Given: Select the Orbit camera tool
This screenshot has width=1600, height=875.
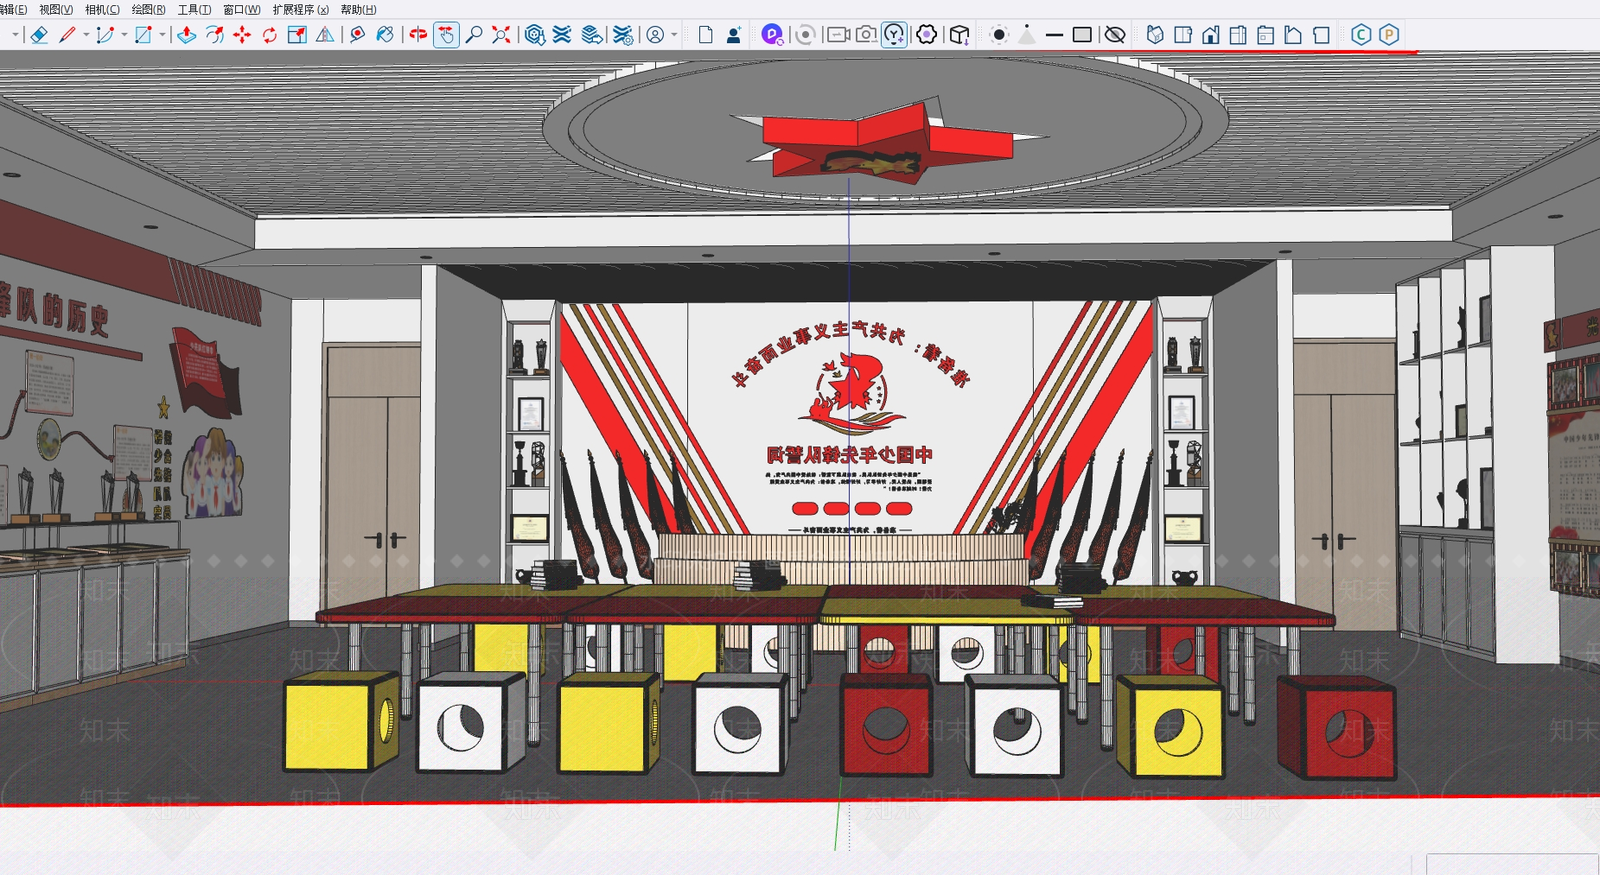Looking at the screenshot, I should 418,35.
